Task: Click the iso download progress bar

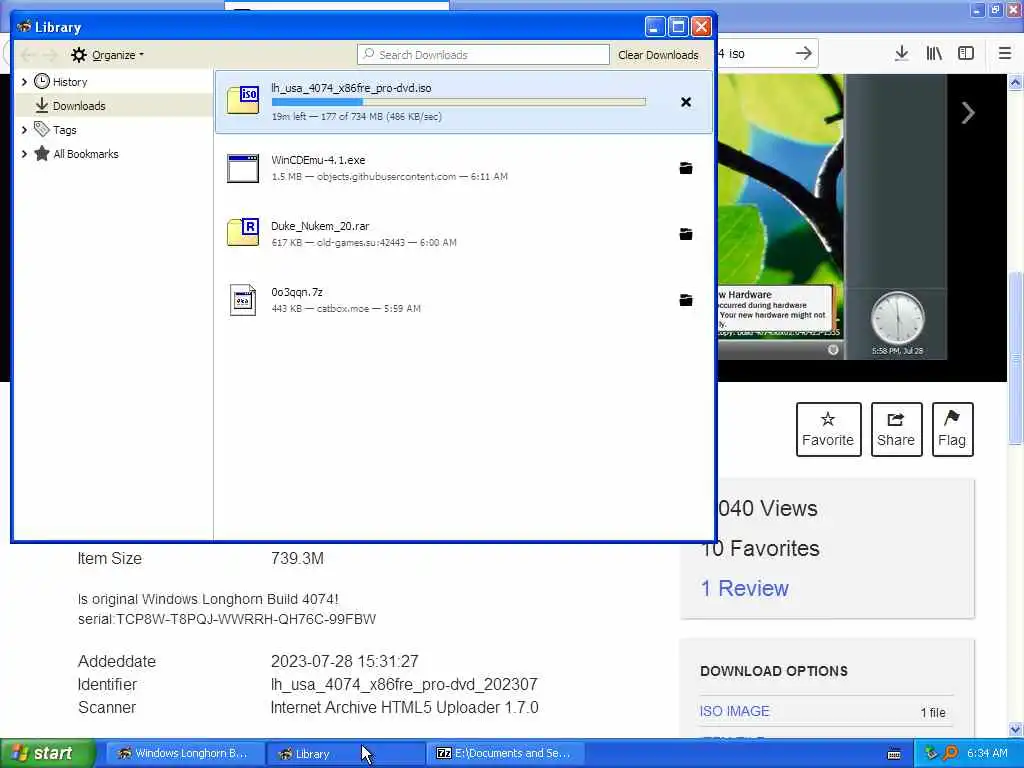Action: (x=458, y=102)
